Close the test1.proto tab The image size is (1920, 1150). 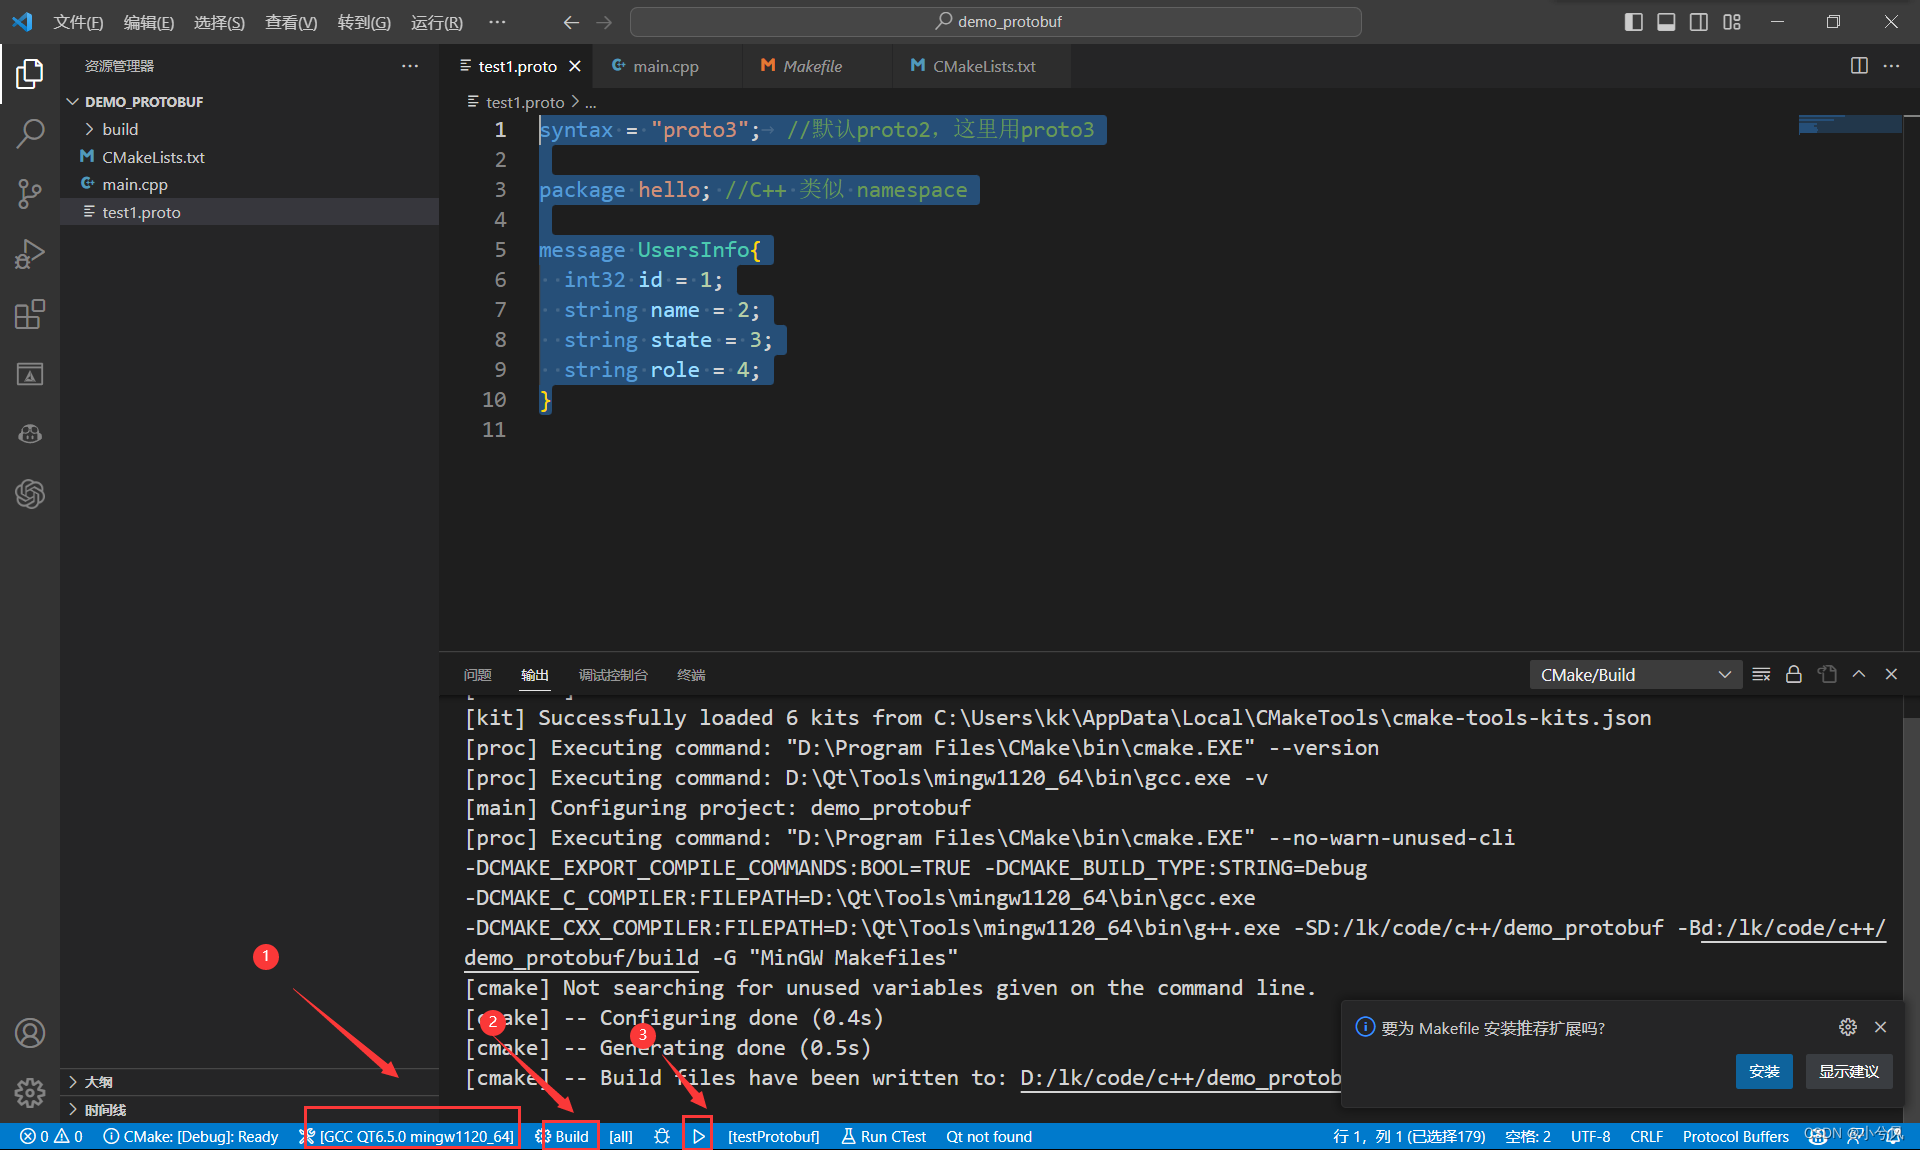(575, 66)
